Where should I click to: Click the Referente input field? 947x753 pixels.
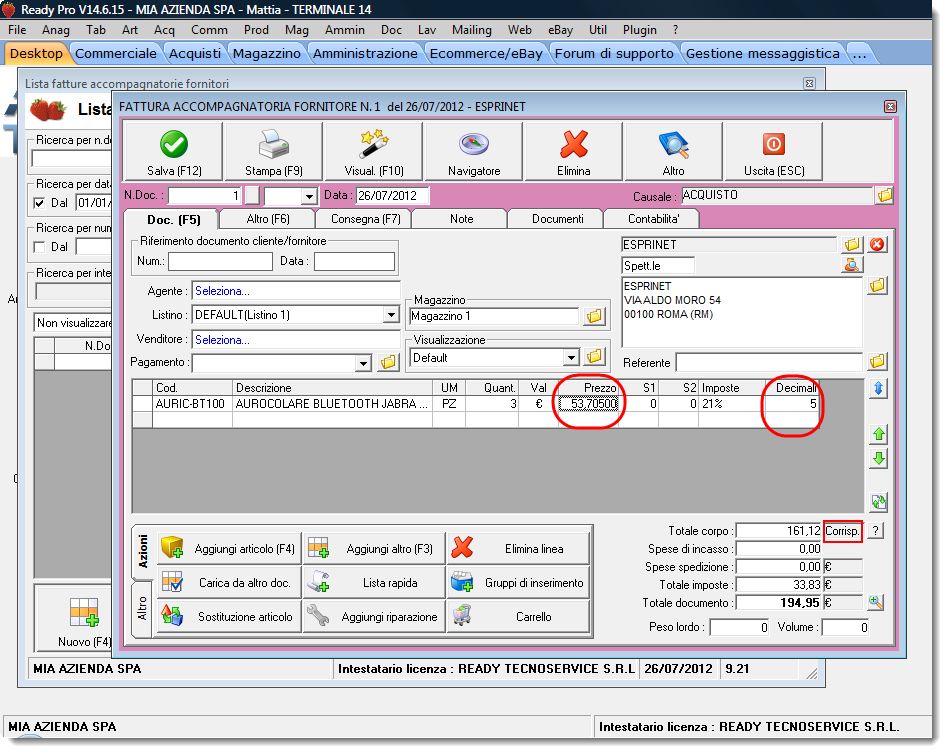(x=768, y=362)
